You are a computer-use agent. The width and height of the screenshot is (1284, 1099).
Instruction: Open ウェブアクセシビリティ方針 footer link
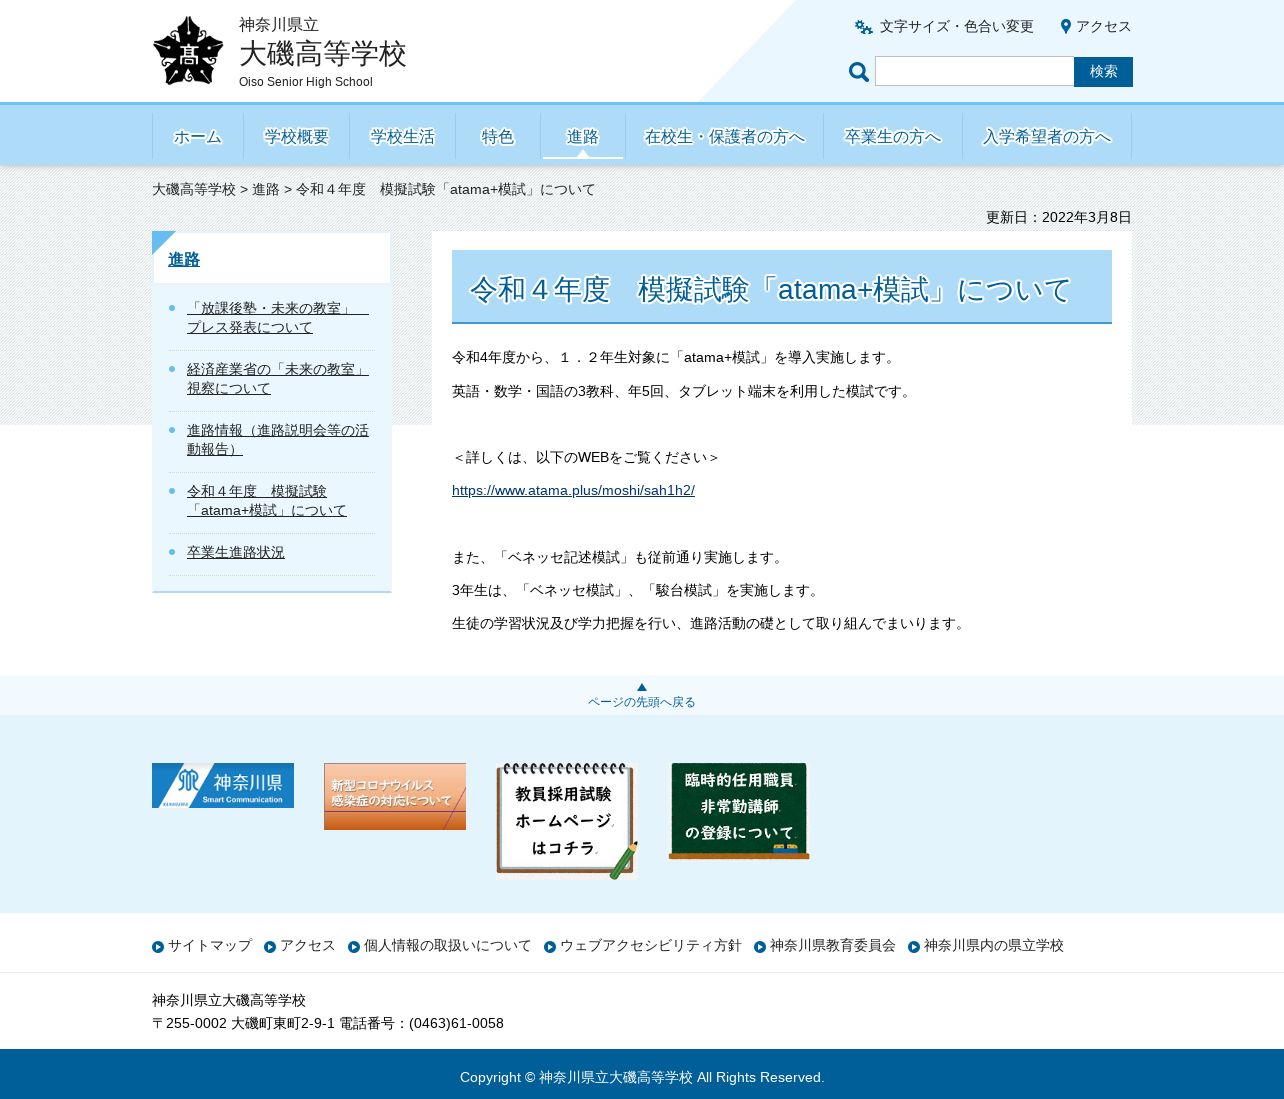click(651, 946)
